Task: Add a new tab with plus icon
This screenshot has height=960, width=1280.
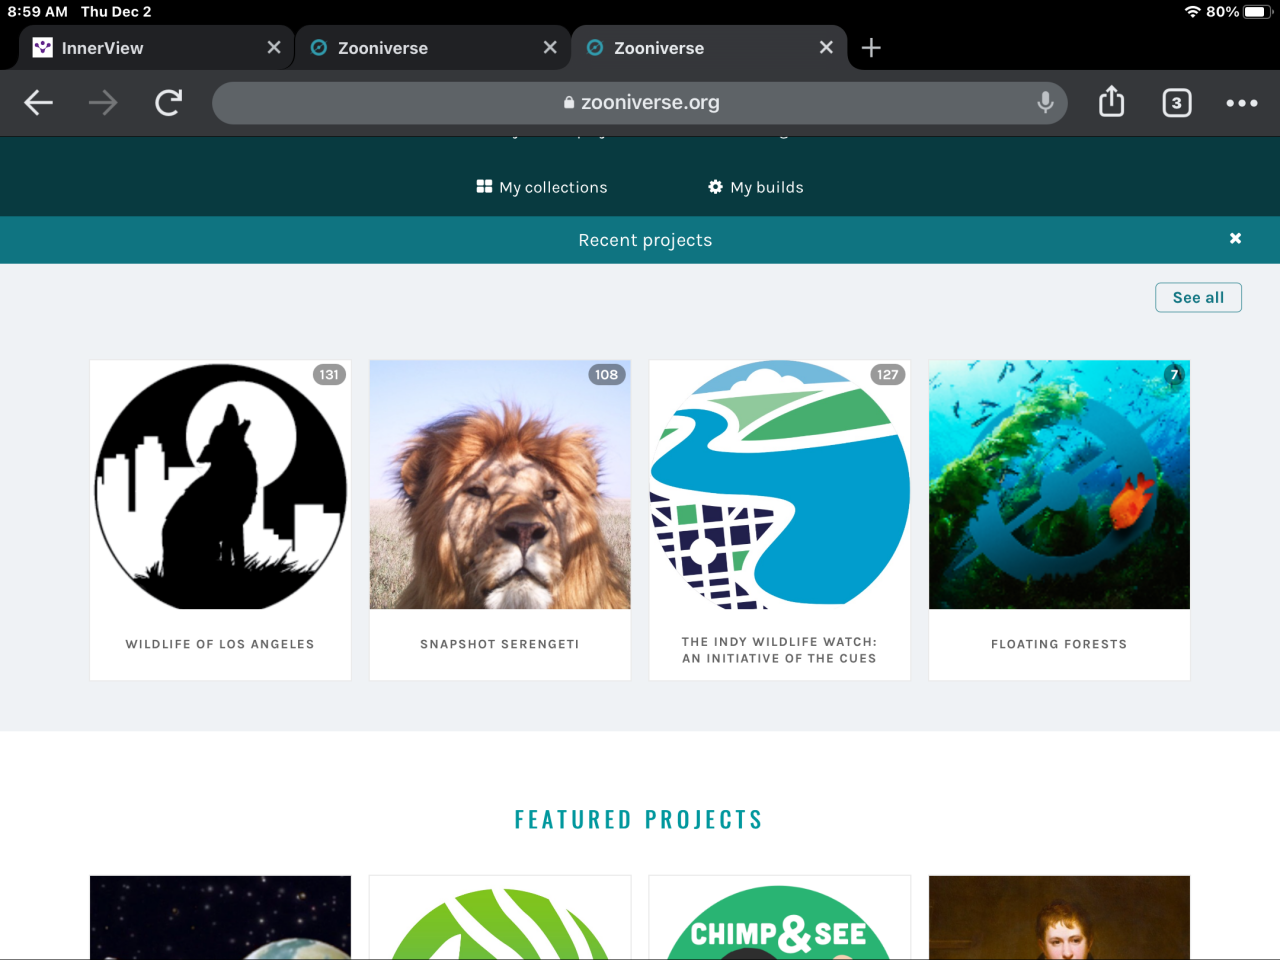Action: pyautogui.click(x=871, y=48)
